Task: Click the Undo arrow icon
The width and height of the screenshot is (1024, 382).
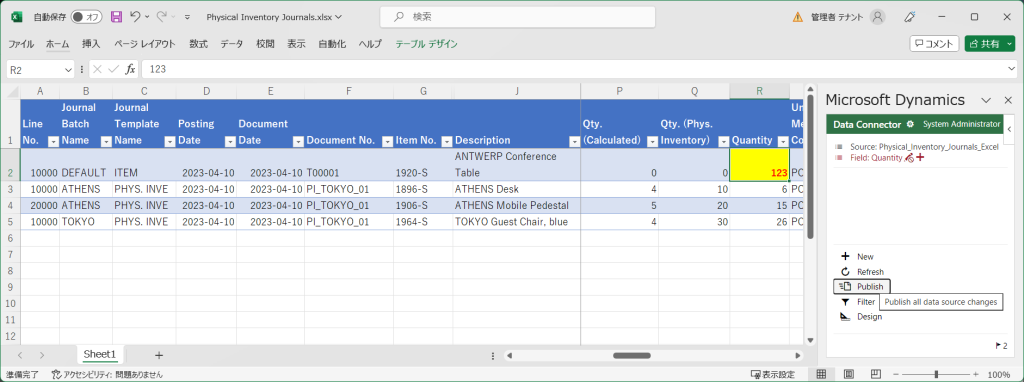Action: [135, 17]
